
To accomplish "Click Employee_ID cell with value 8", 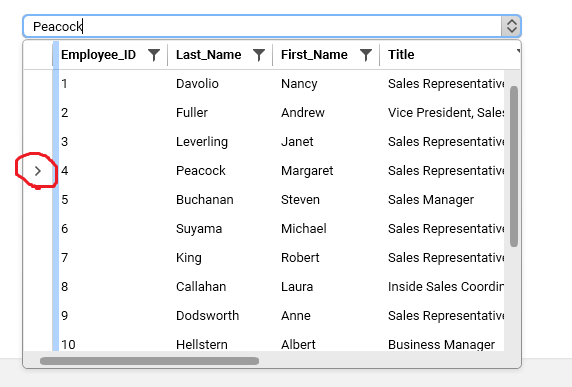I will tap(65, 287).
